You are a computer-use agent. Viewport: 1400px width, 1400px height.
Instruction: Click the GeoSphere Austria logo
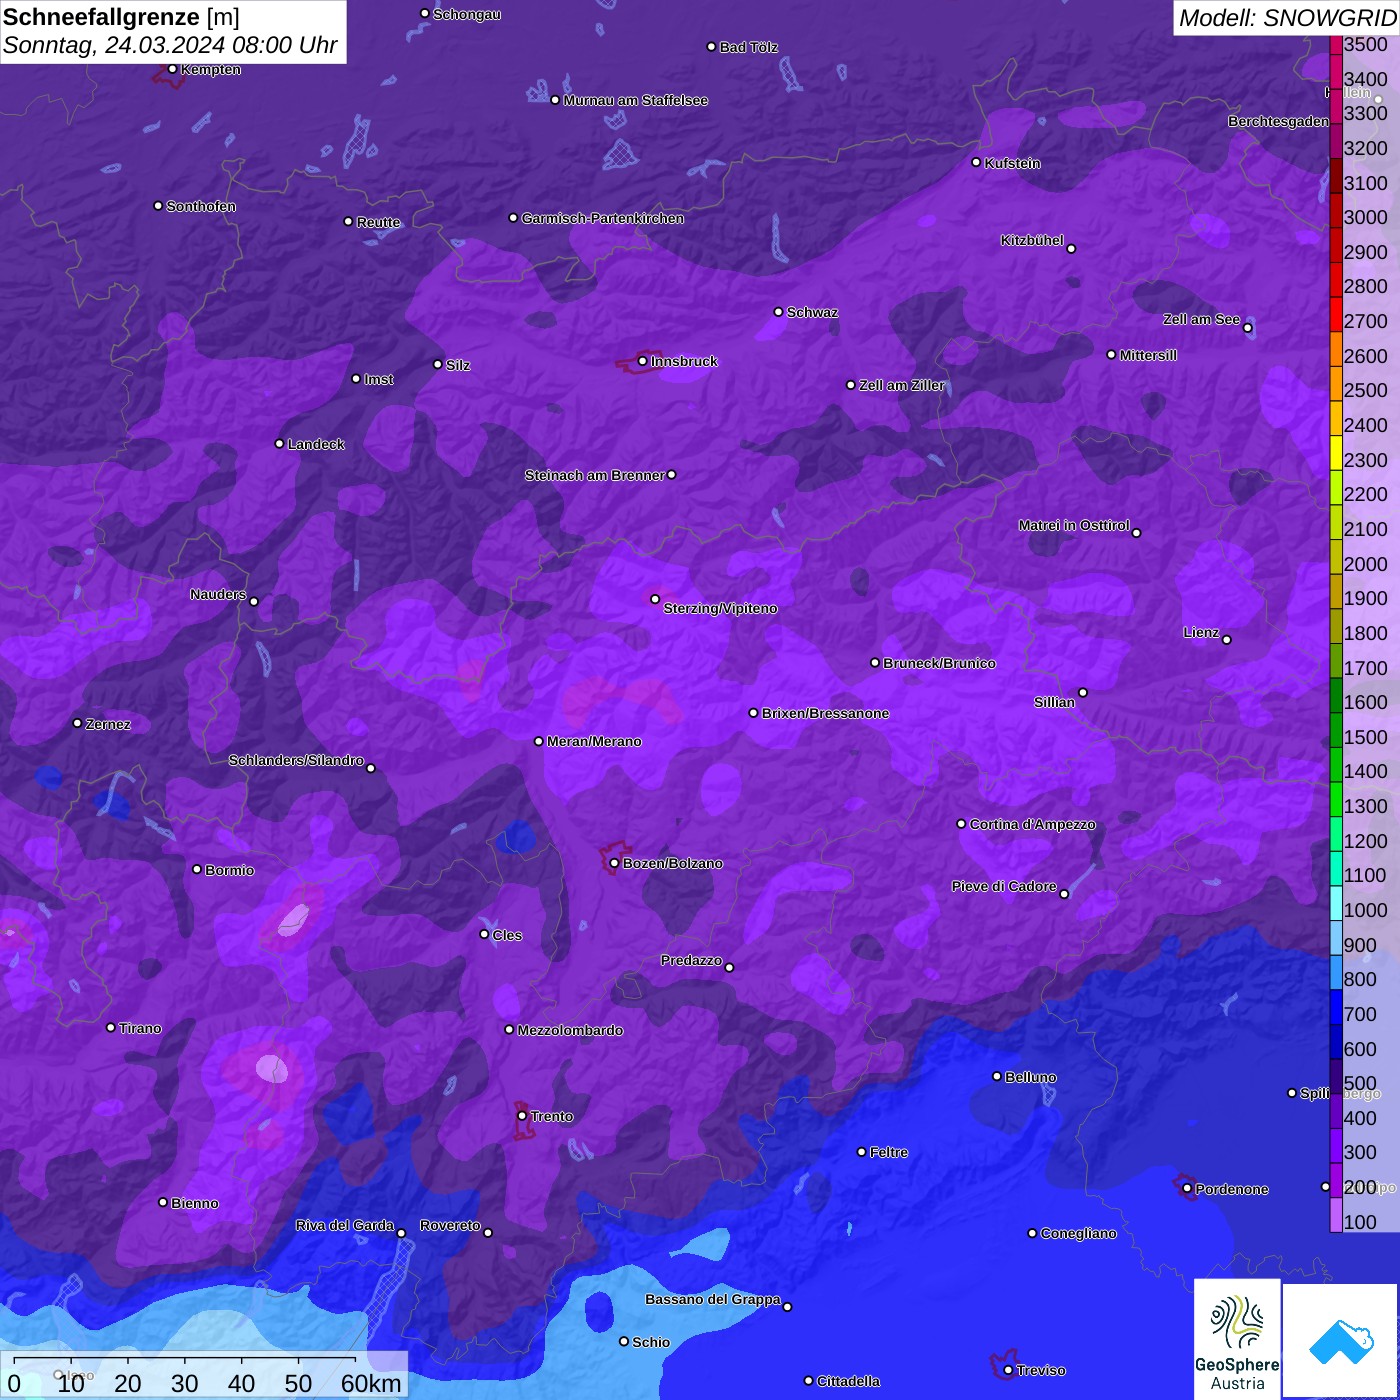1237,1339
